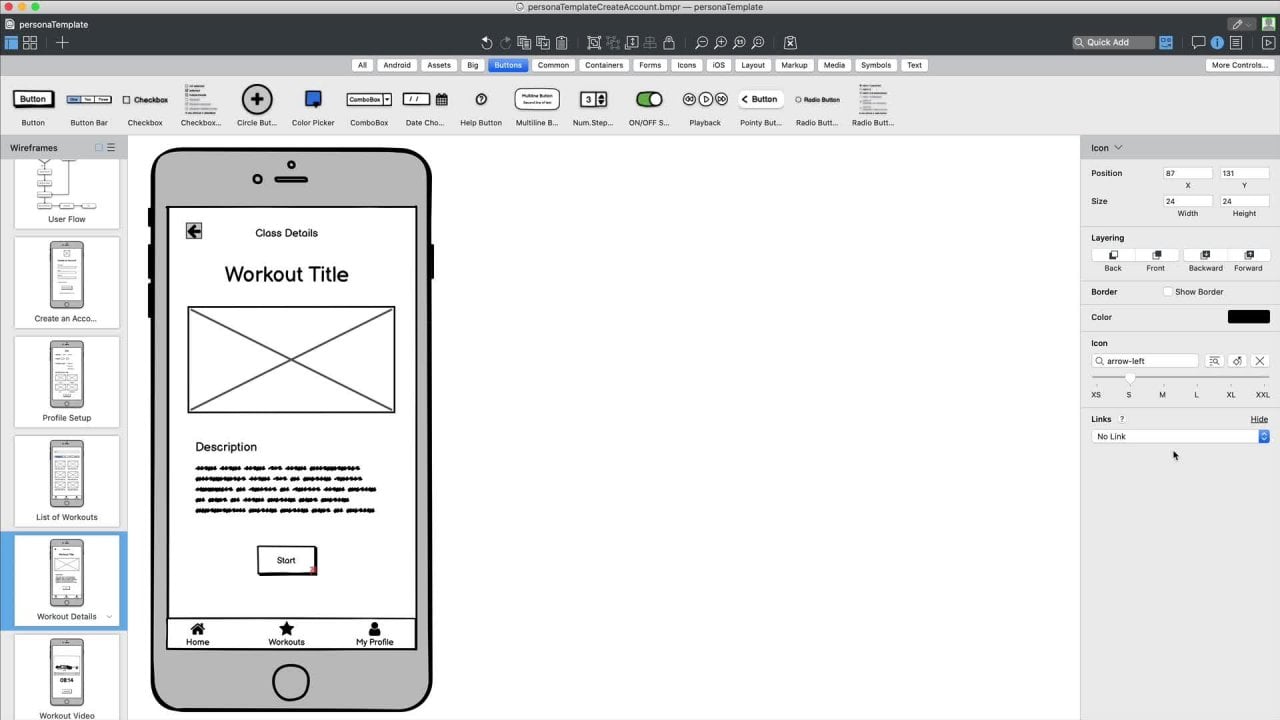The height and width of the screenshot is (720, 1280).
Task: Click the Hide link in Links section
Action: click(1259, 419)
